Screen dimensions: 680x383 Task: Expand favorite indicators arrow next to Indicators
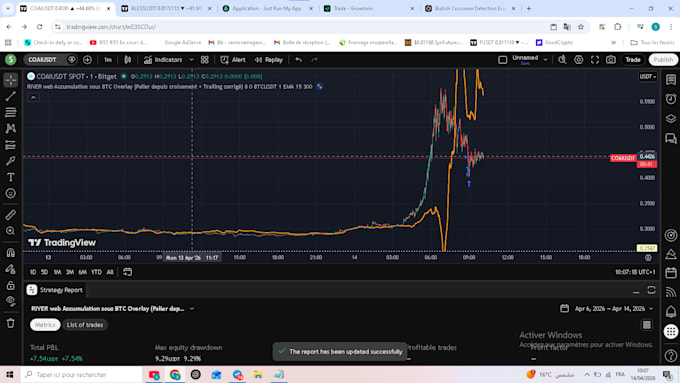(191, 60)
